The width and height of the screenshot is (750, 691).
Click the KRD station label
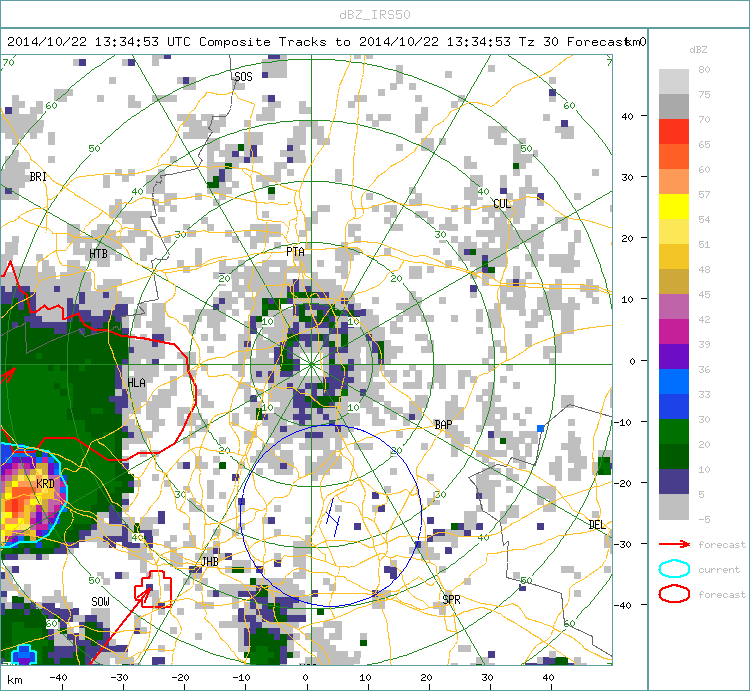[x=45, y=483]
